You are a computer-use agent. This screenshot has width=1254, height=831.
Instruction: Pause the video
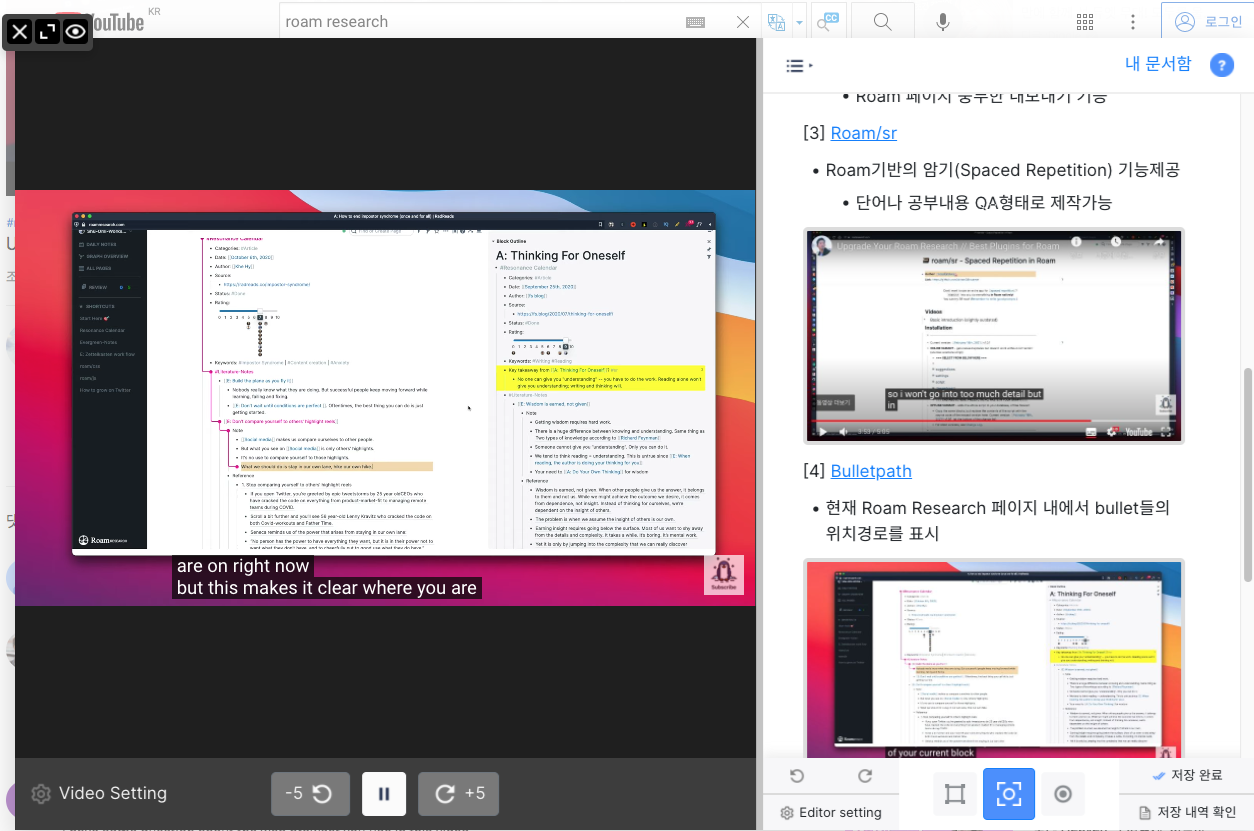point(384,794)
